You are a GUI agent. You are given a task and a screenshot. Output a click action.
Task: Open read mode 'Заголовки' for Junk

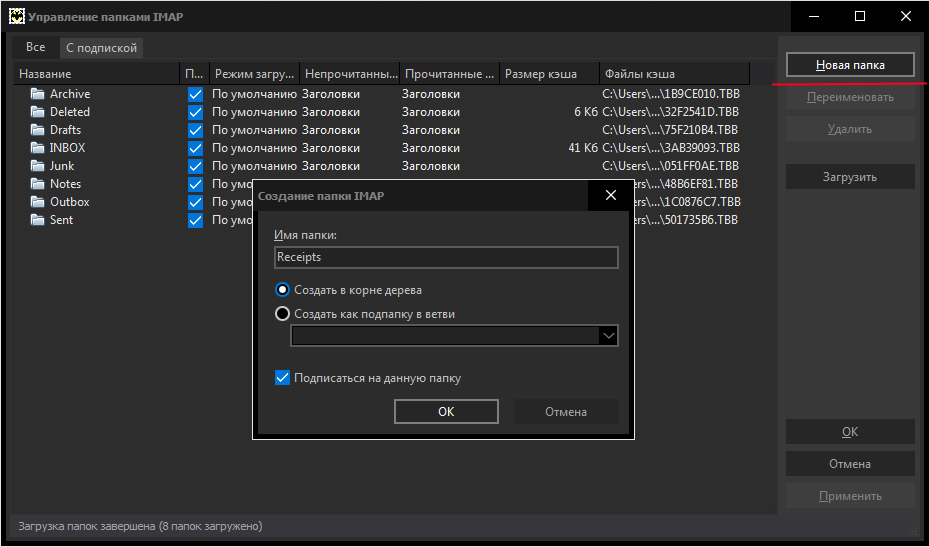click(x=431, y=166)
